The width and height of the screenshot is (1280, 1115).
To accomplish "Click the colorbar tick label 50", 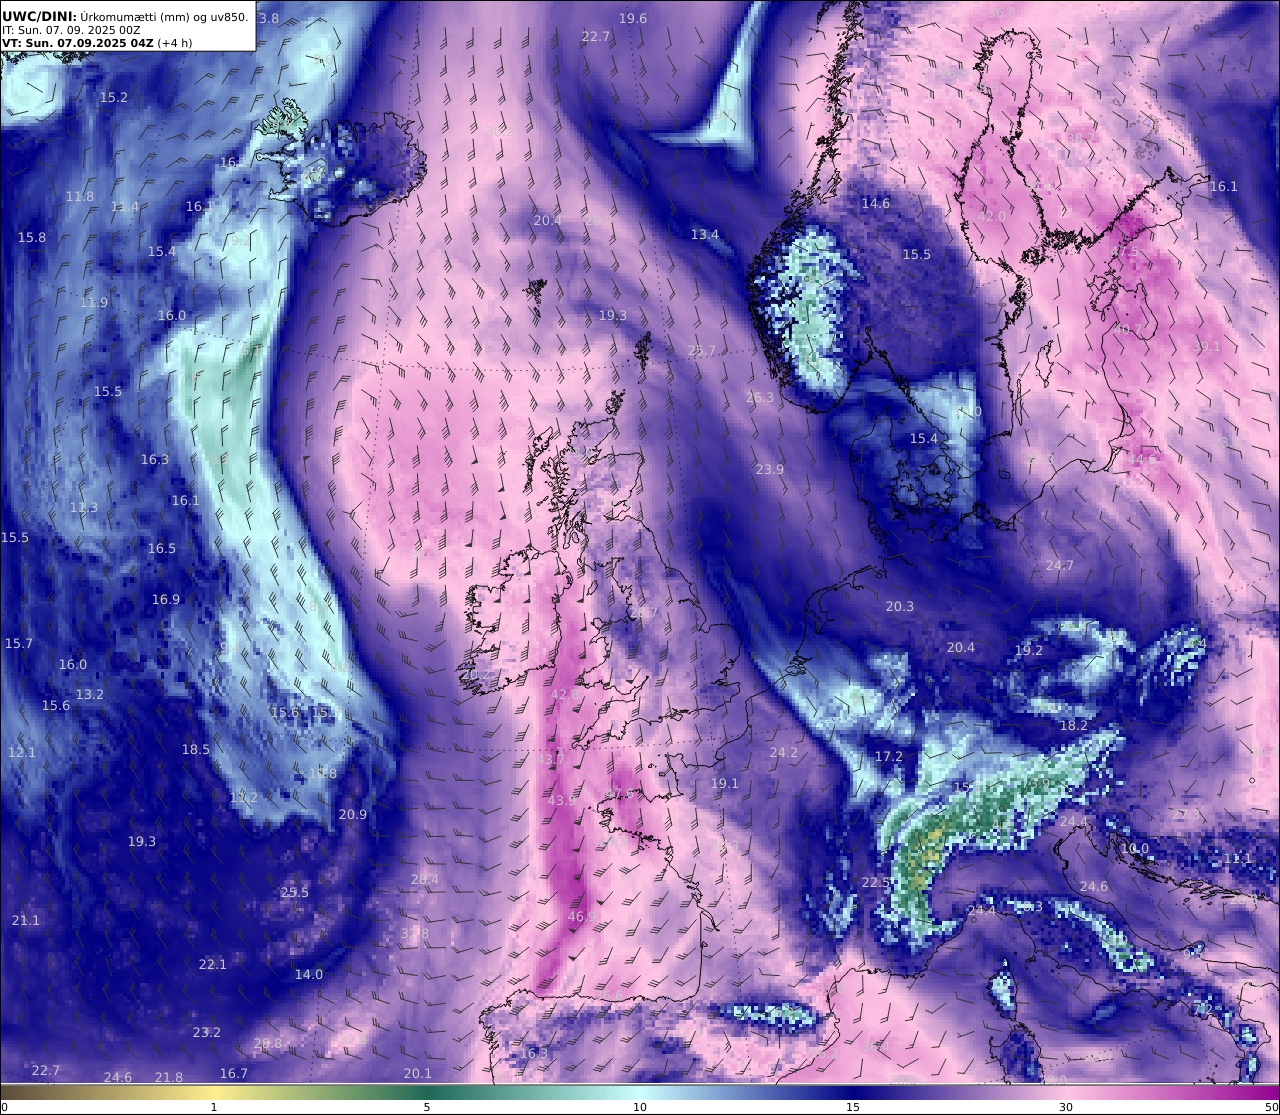I will [x=1271, y=1107].
